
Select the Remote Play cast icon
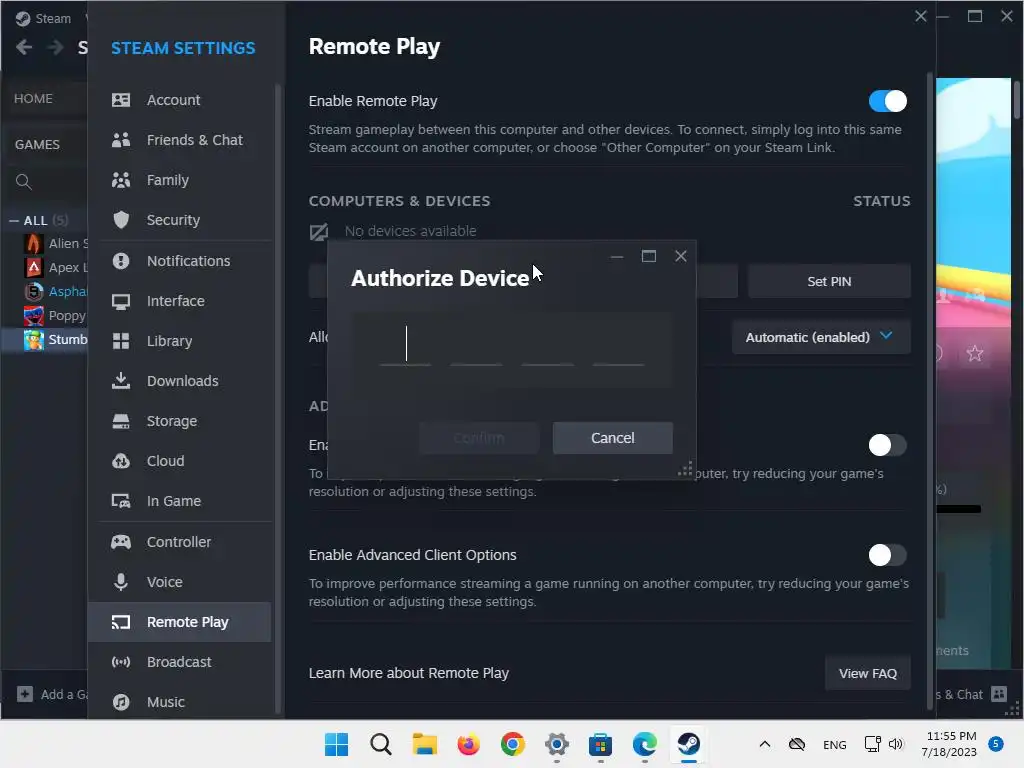tap(121, 622)
